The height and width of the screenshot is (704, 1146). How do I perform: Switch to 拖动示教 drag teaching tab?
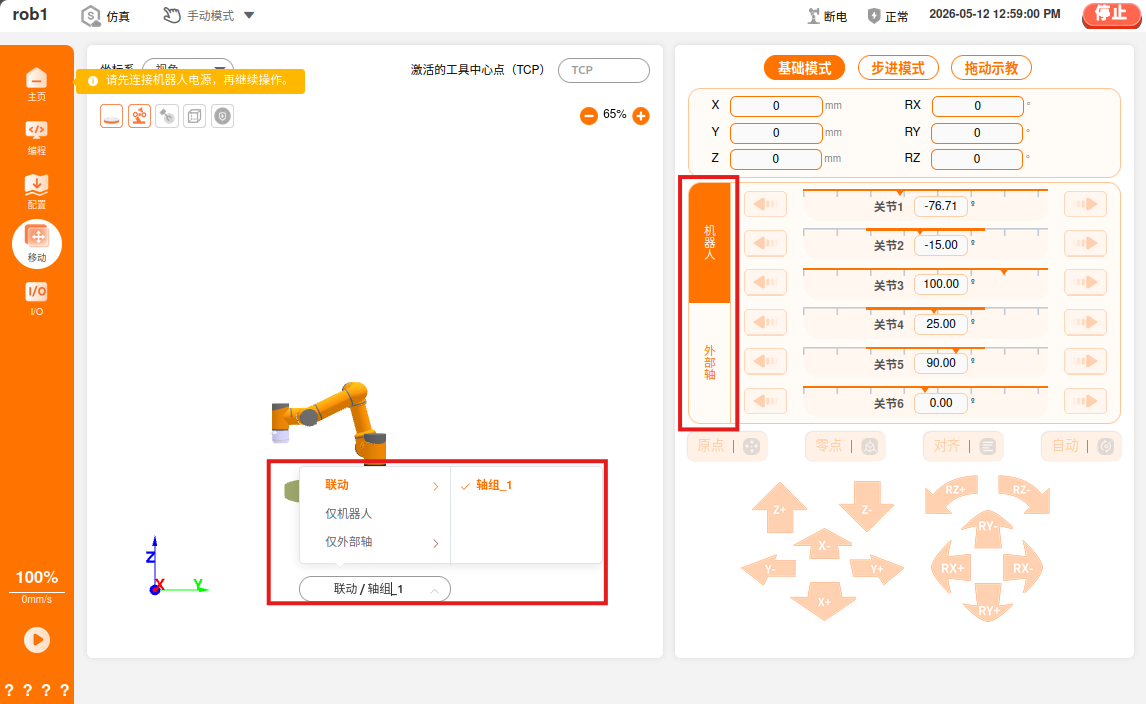991,68
